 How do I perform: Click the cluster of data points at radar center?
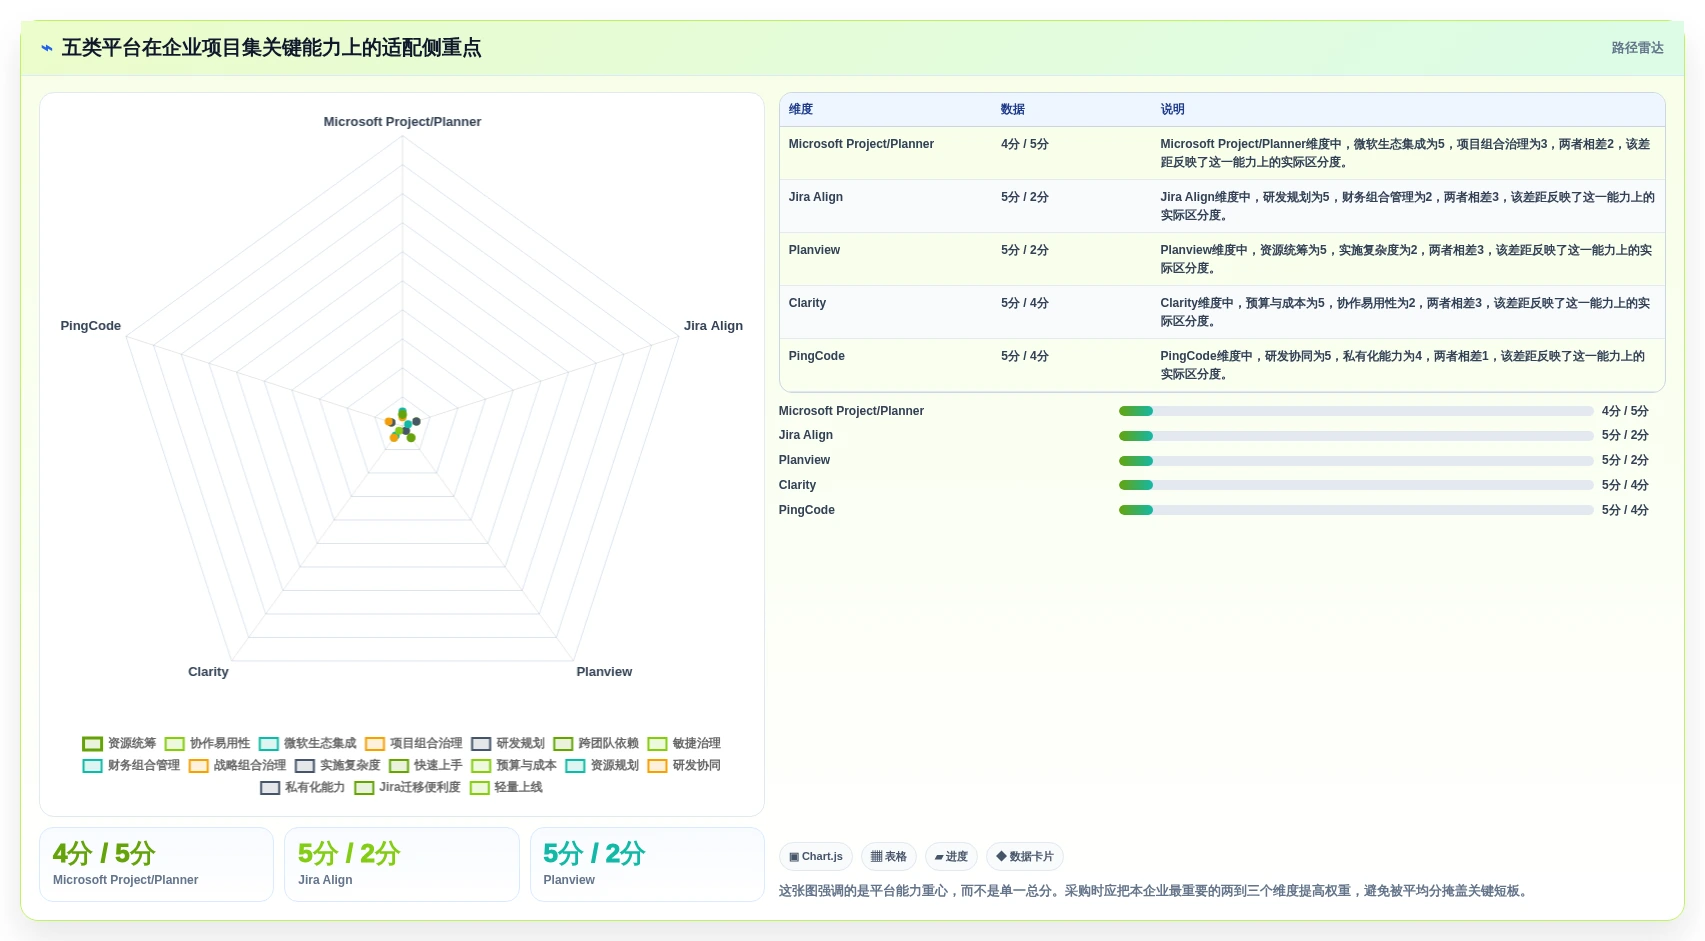tap(403, 426)
